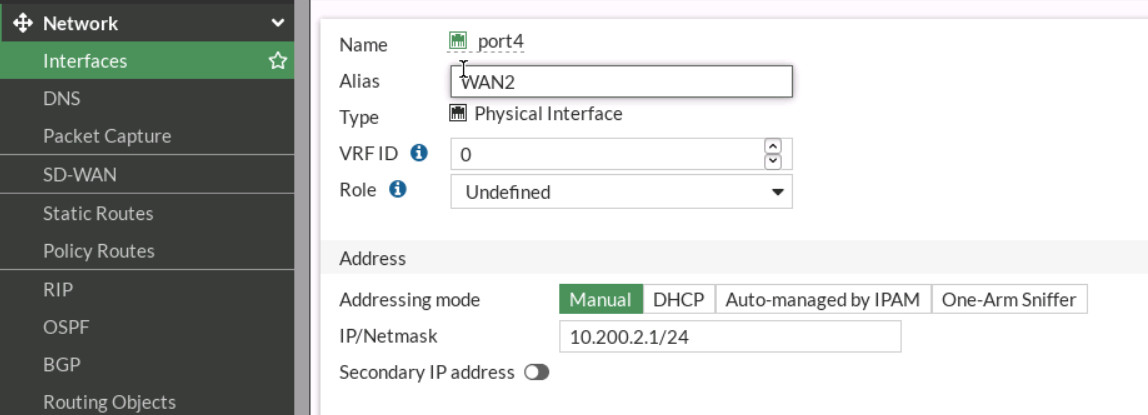This screenshot has height=415, width=1148.
Task: Click the Physical Interface type icon
Action: (459, 114)
